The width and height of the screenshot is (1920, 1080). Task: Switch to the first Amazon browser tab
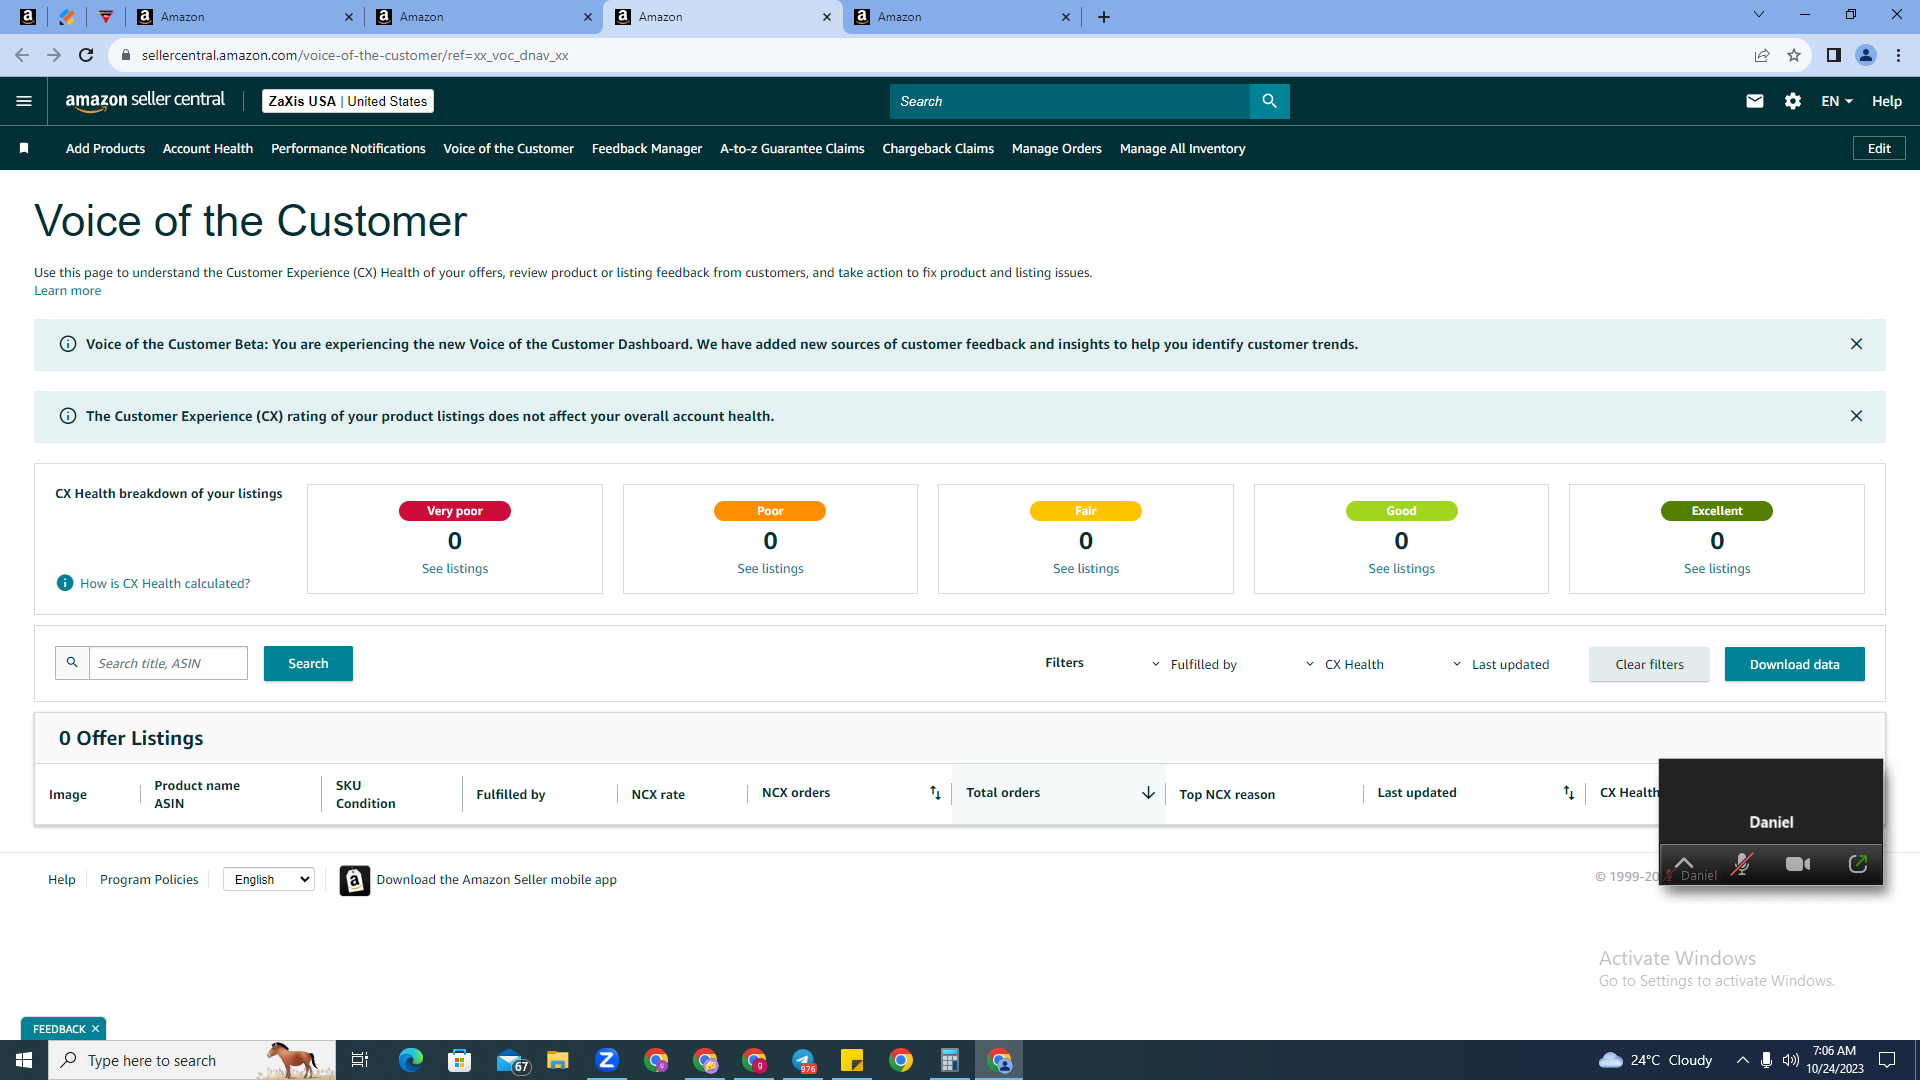[x=245, y=17]
